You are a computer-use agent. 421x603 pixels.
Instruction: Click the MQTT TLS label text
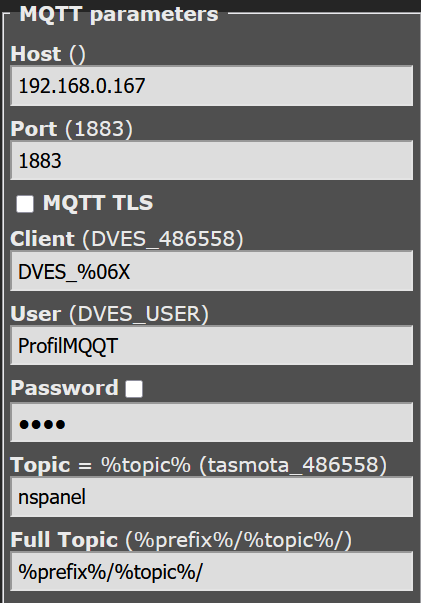pyautogui.click(x=98, y=203)
